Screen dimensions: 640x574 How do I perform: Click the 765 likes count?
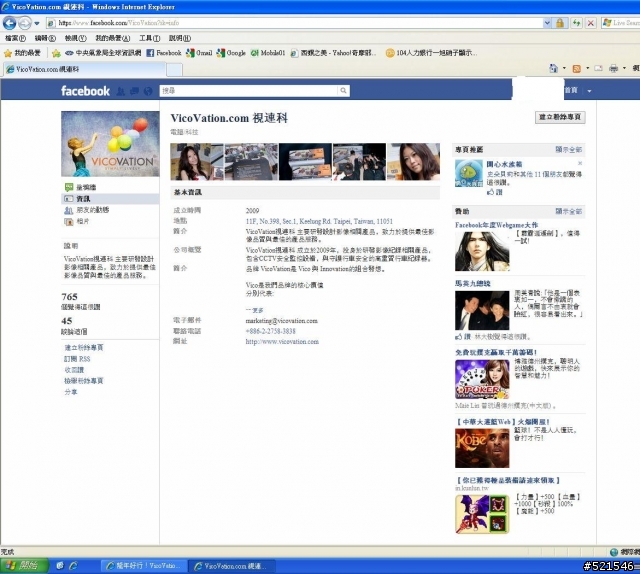click(x=69, y=297)
